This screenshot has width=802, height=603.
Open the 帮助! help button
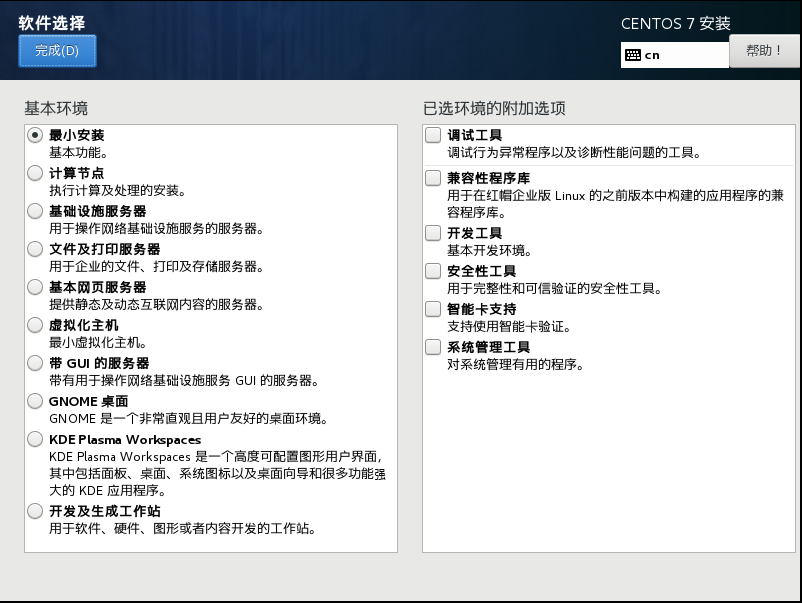tap(764, 51)
